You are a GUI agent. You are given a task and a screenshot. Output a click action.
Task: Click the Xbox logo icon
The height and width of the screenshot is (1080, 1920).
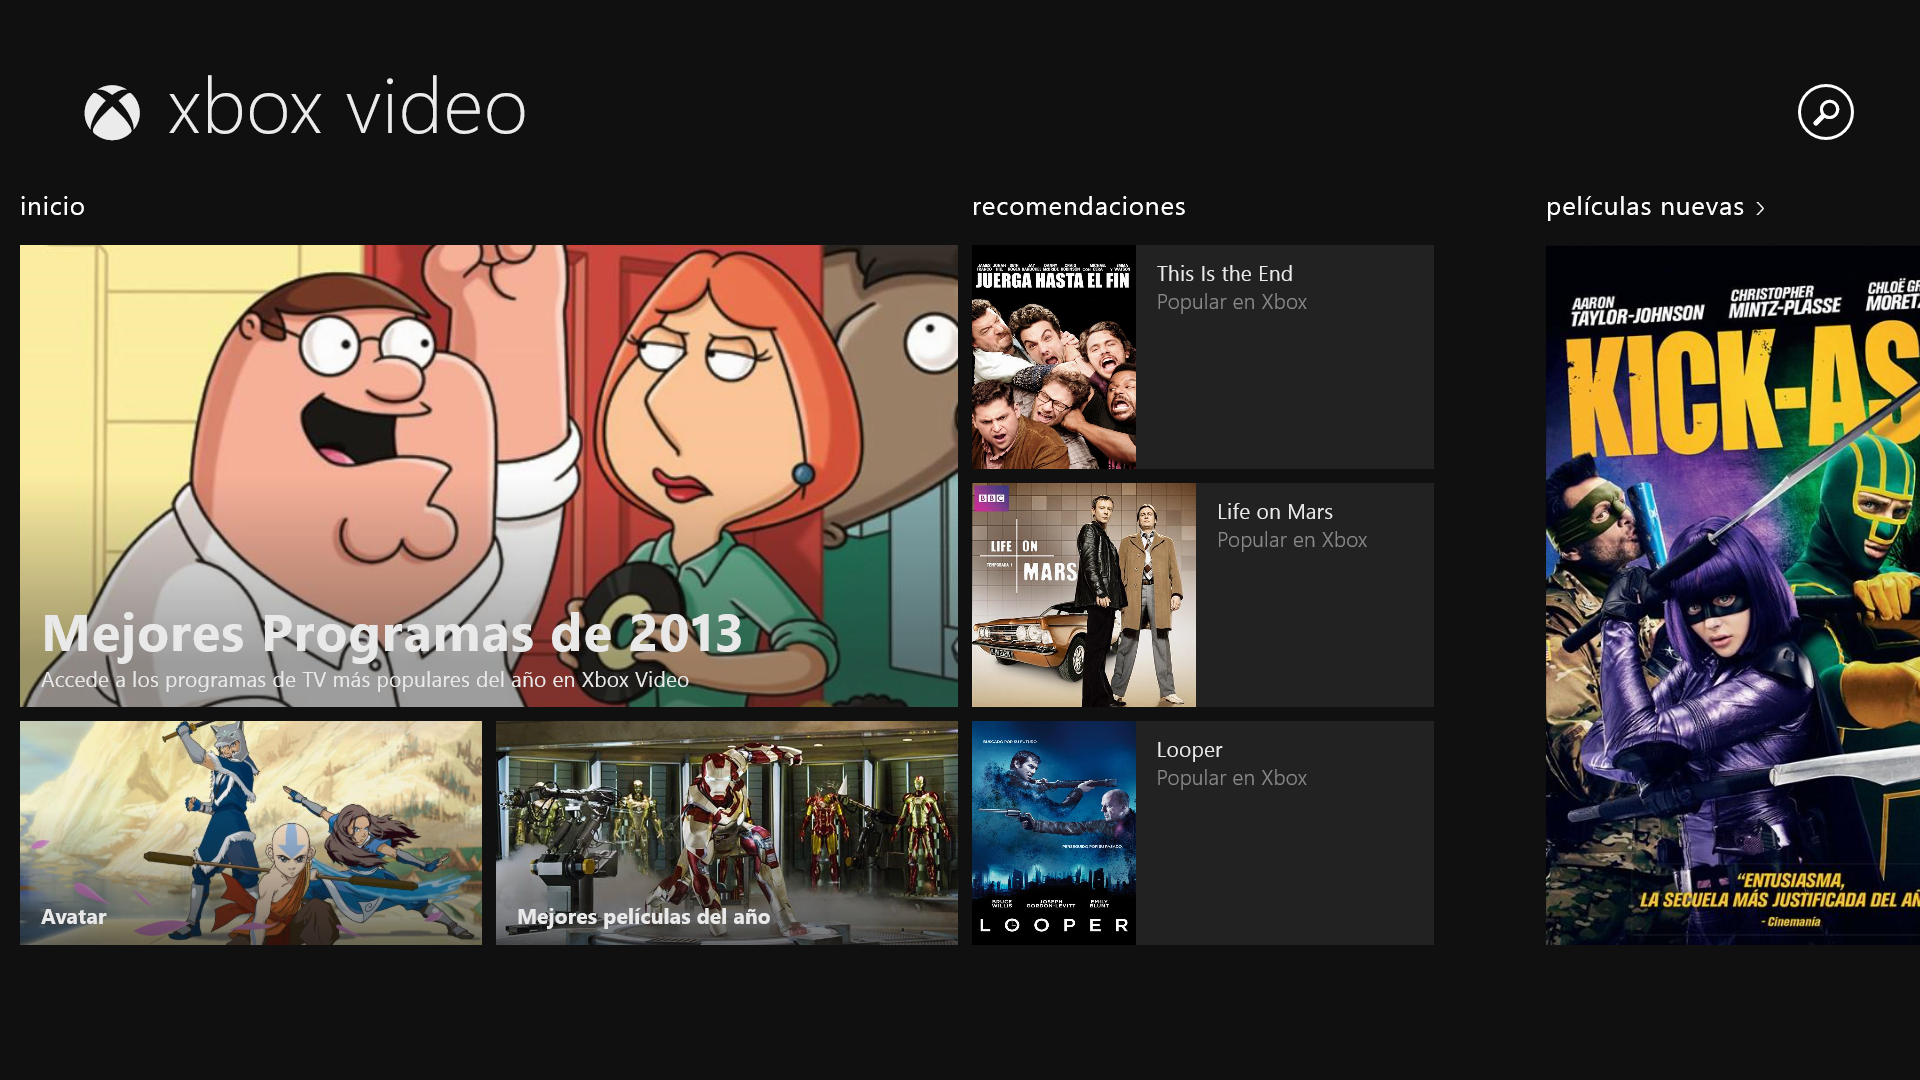click(112, 112)
